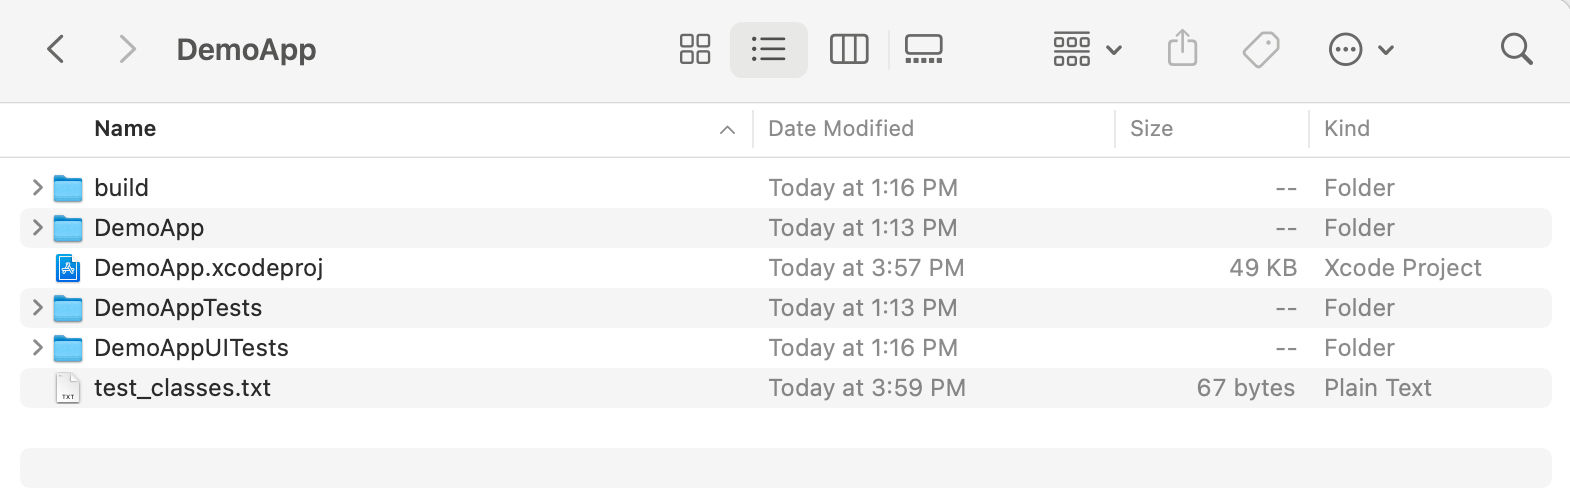Click the Share toolbar icon

pos(1182,49)
